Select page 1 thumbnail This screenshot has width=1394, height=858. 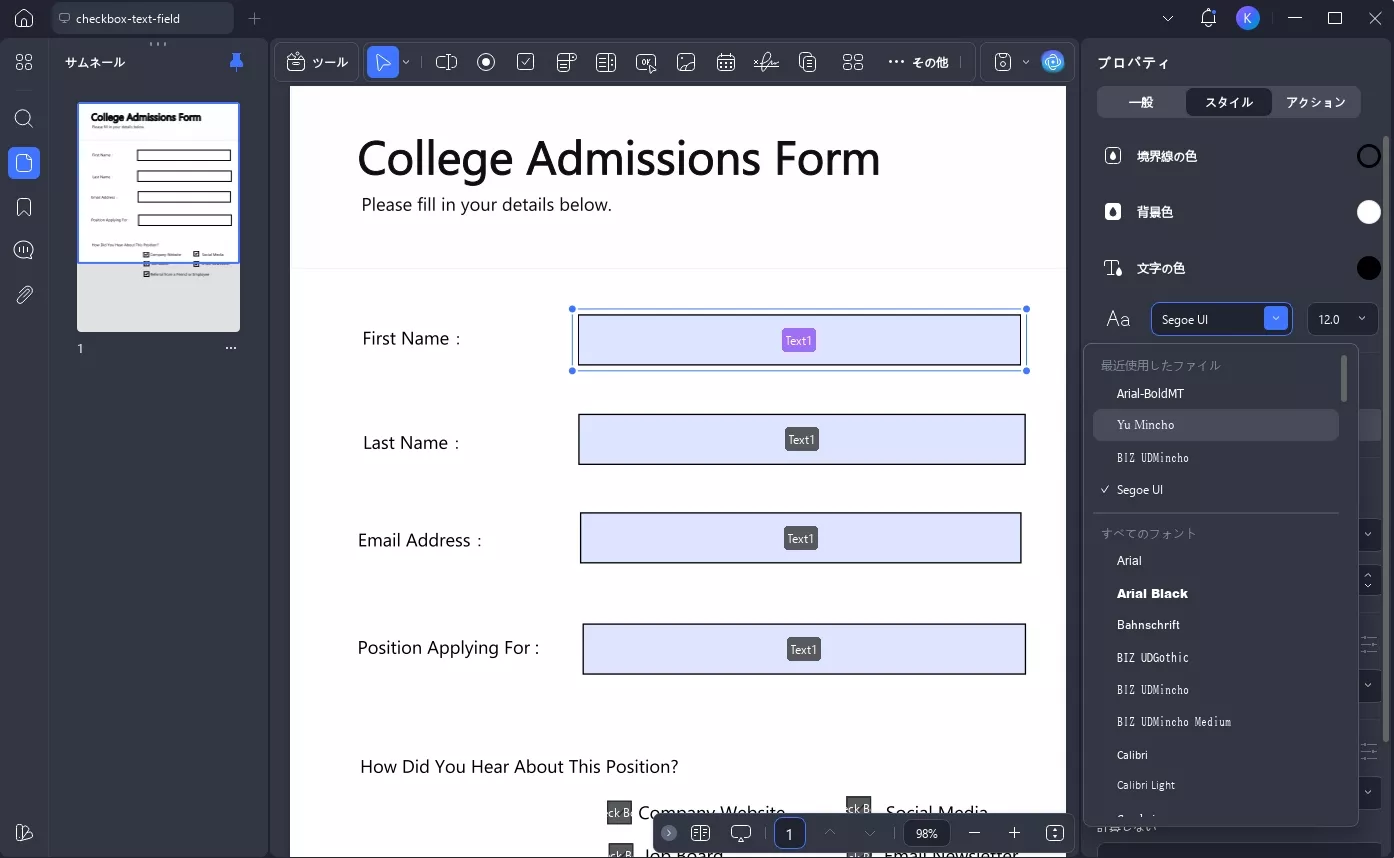tap(158, 217)
